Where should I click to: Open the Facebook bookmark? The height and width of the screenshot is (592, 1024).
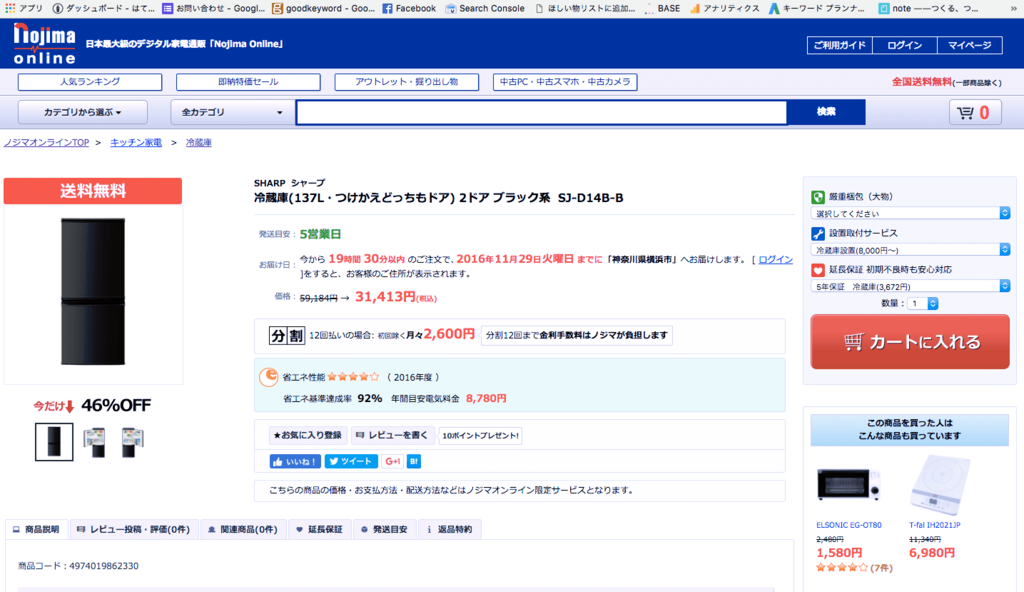(x=409, y=8)
